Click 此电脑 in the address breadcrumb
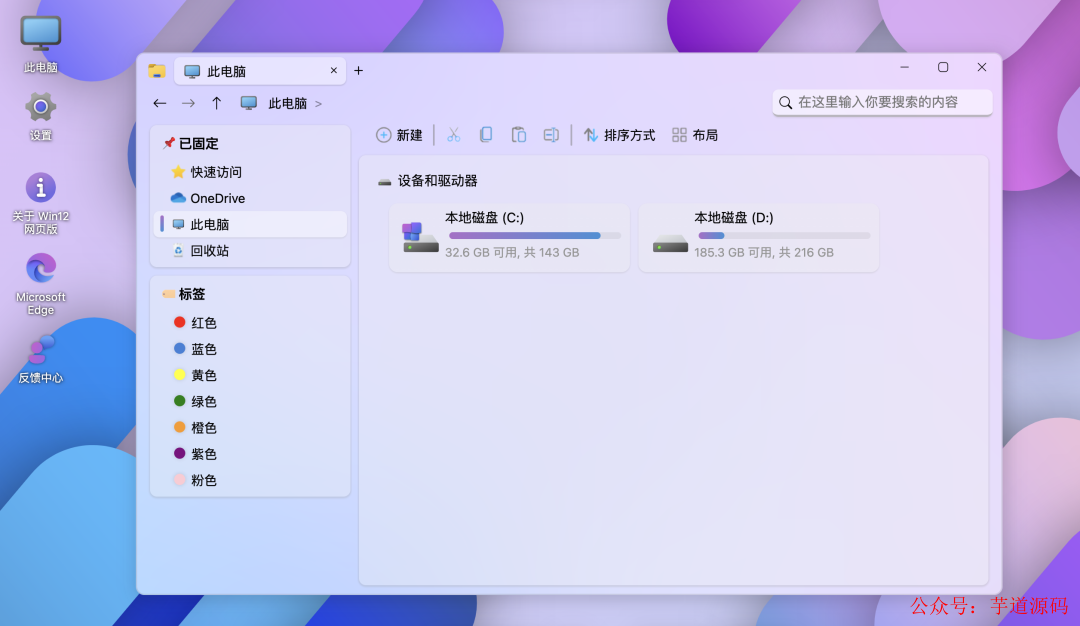The image size is (1080, 626). tap(287, 103)
